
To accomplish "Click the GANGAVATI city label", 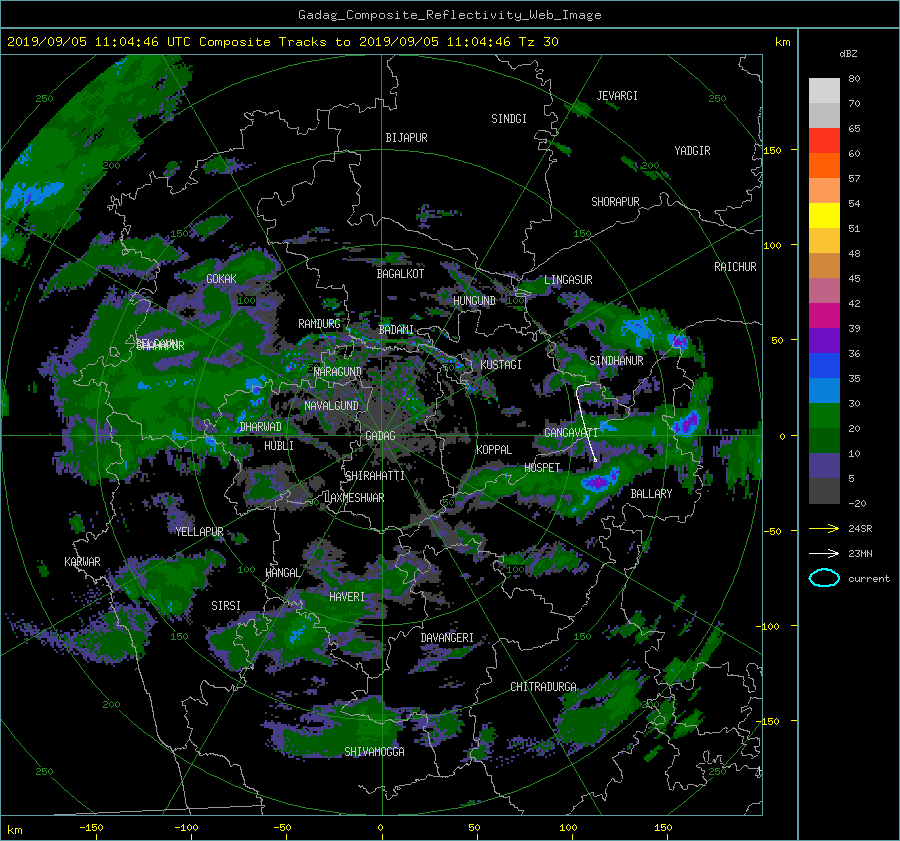I will [x=571, y=432].
